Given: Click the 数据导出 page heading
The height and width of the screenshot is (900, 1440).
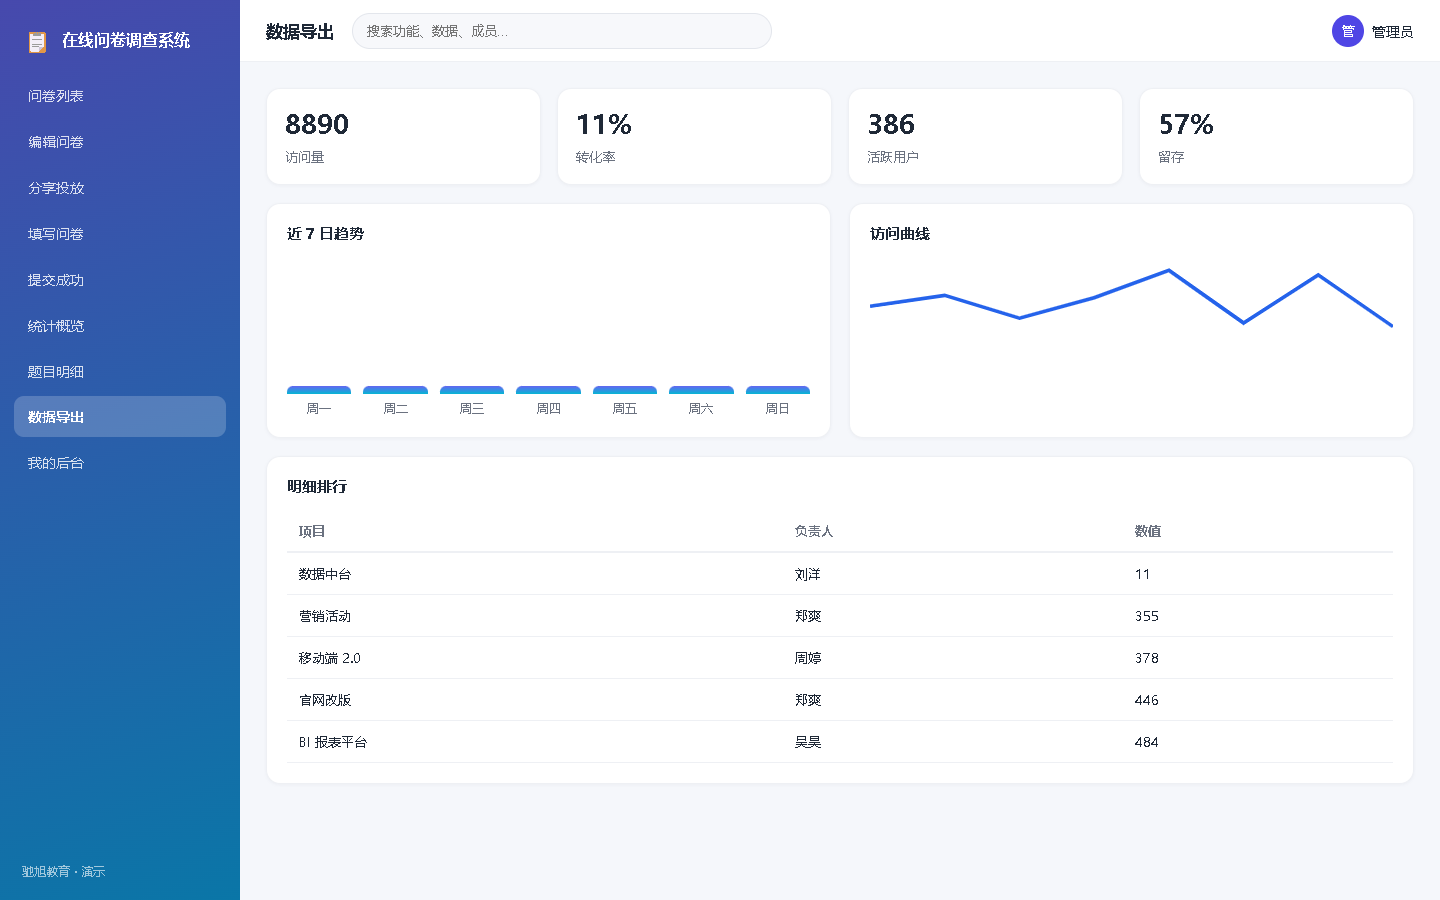Looking at the screenshot, I should point(299,32).
